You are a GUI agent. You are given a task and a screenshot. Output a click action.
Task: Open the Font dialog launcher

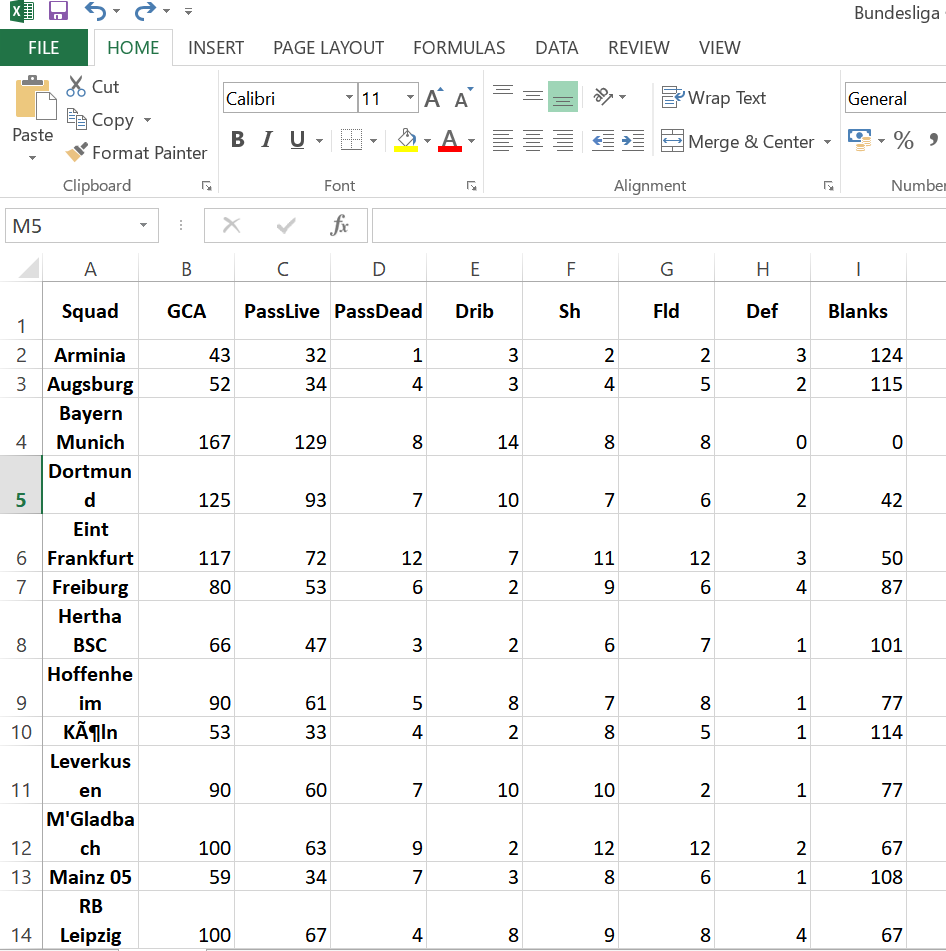[471, 186]
